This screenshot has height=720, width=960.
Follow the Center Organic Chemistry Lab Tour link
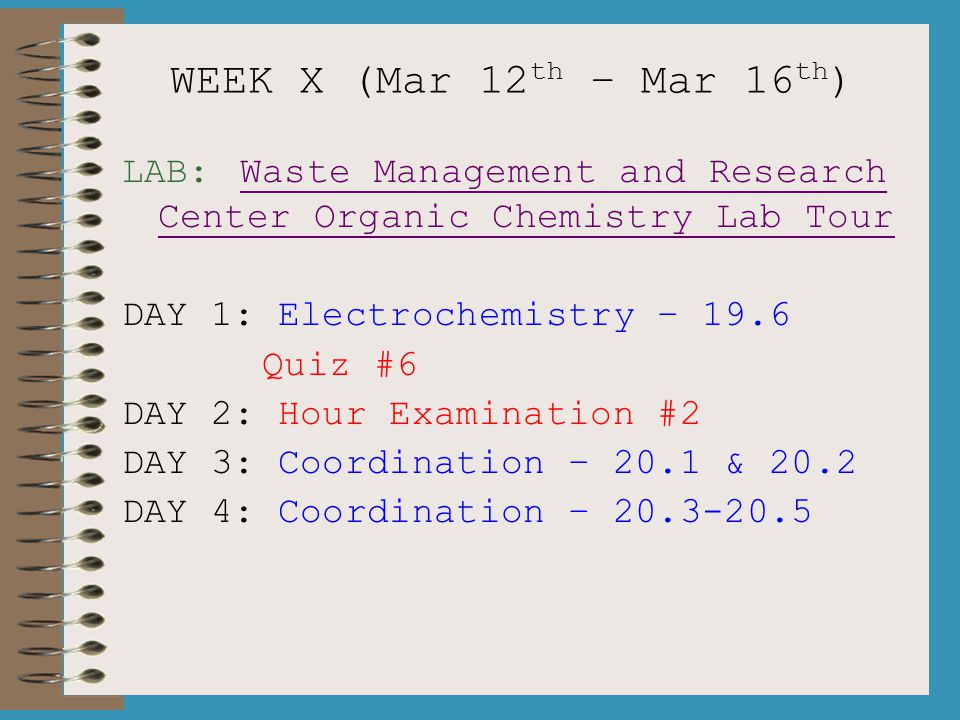click(526, 219)
